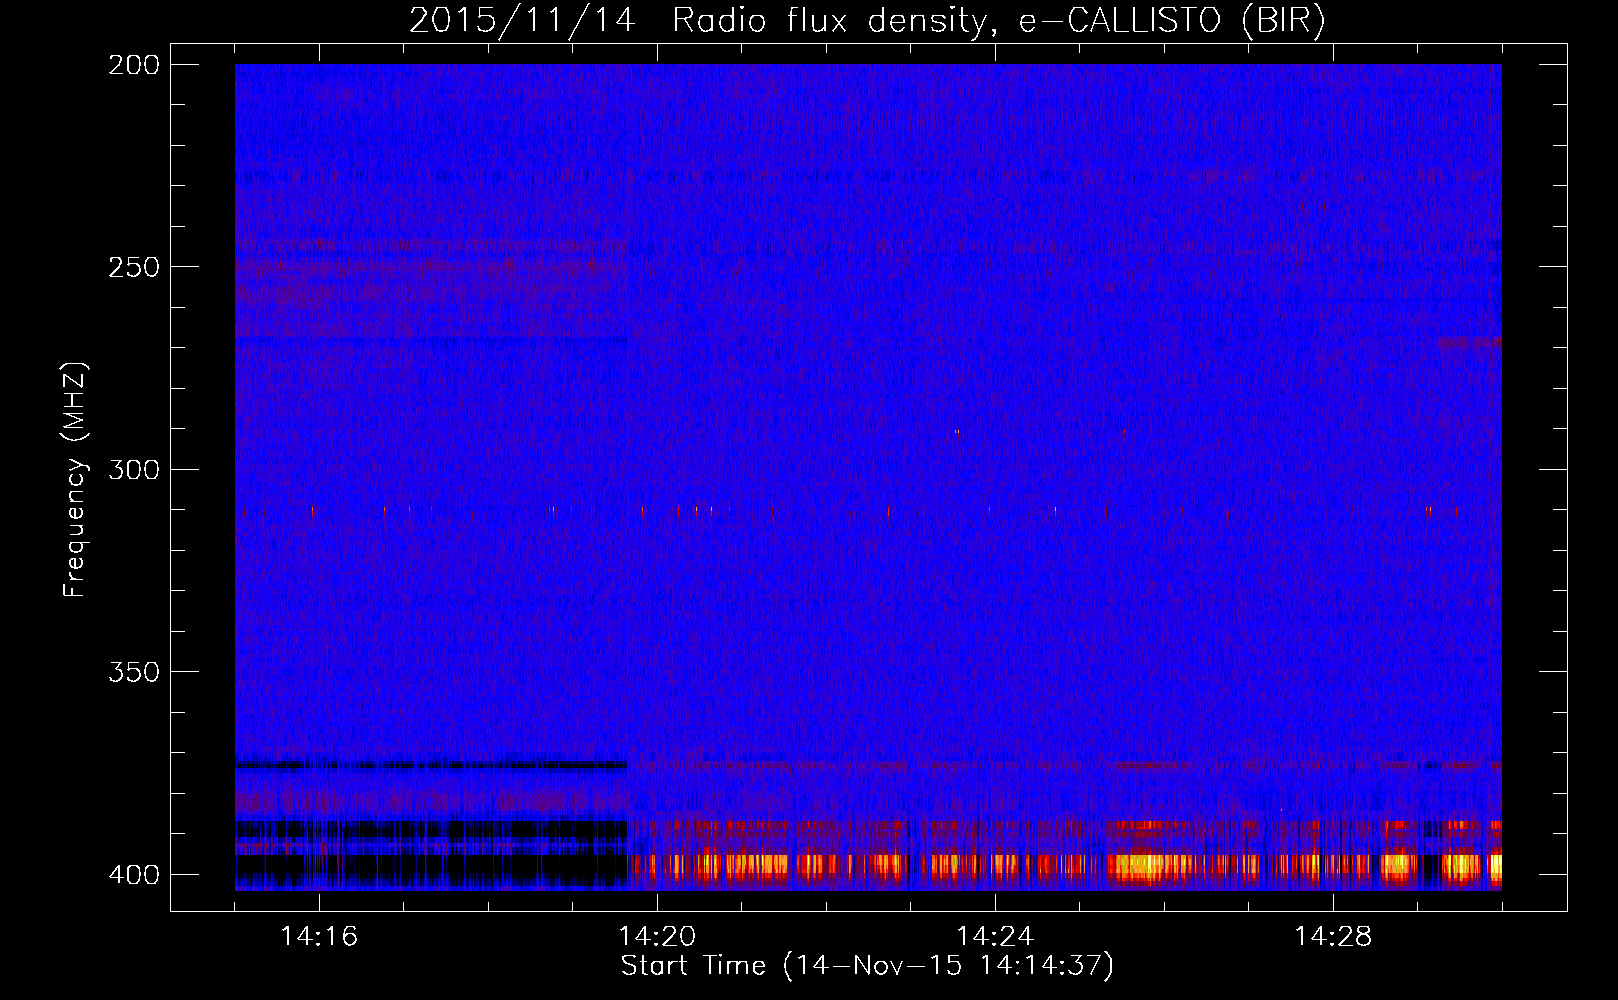
Task: Click the 200 frequency tick label
Action: [134, 65]
